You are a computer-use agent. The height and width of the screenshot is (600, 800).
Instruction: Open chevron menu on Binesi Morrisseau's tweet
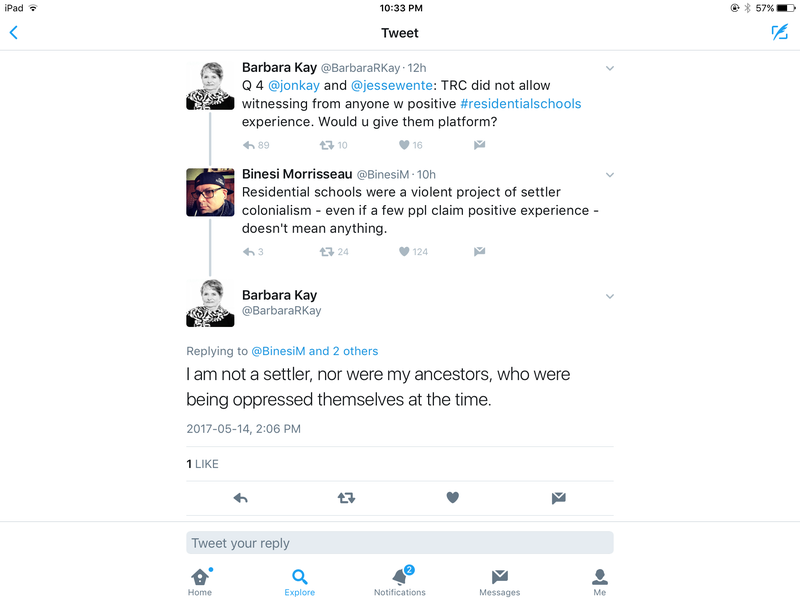(610, 175)
